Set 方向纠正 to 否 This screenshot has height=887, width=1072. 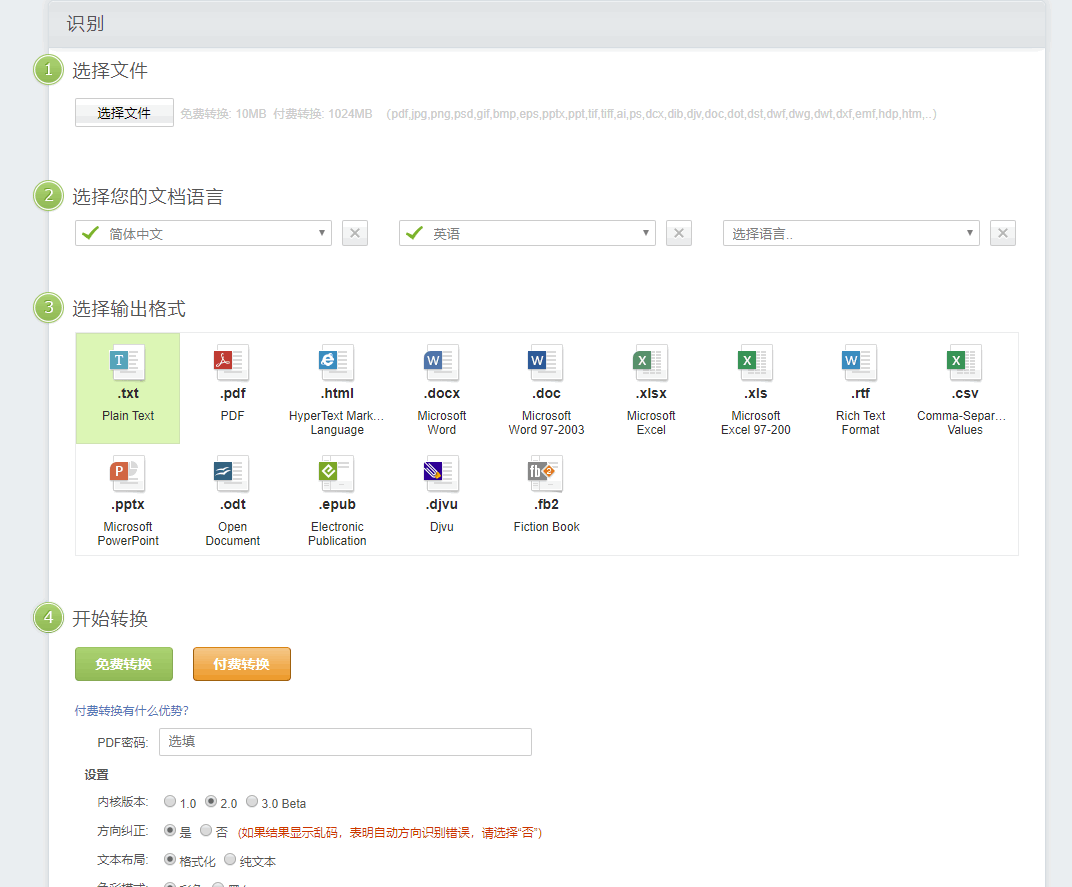tap(206, 831)
